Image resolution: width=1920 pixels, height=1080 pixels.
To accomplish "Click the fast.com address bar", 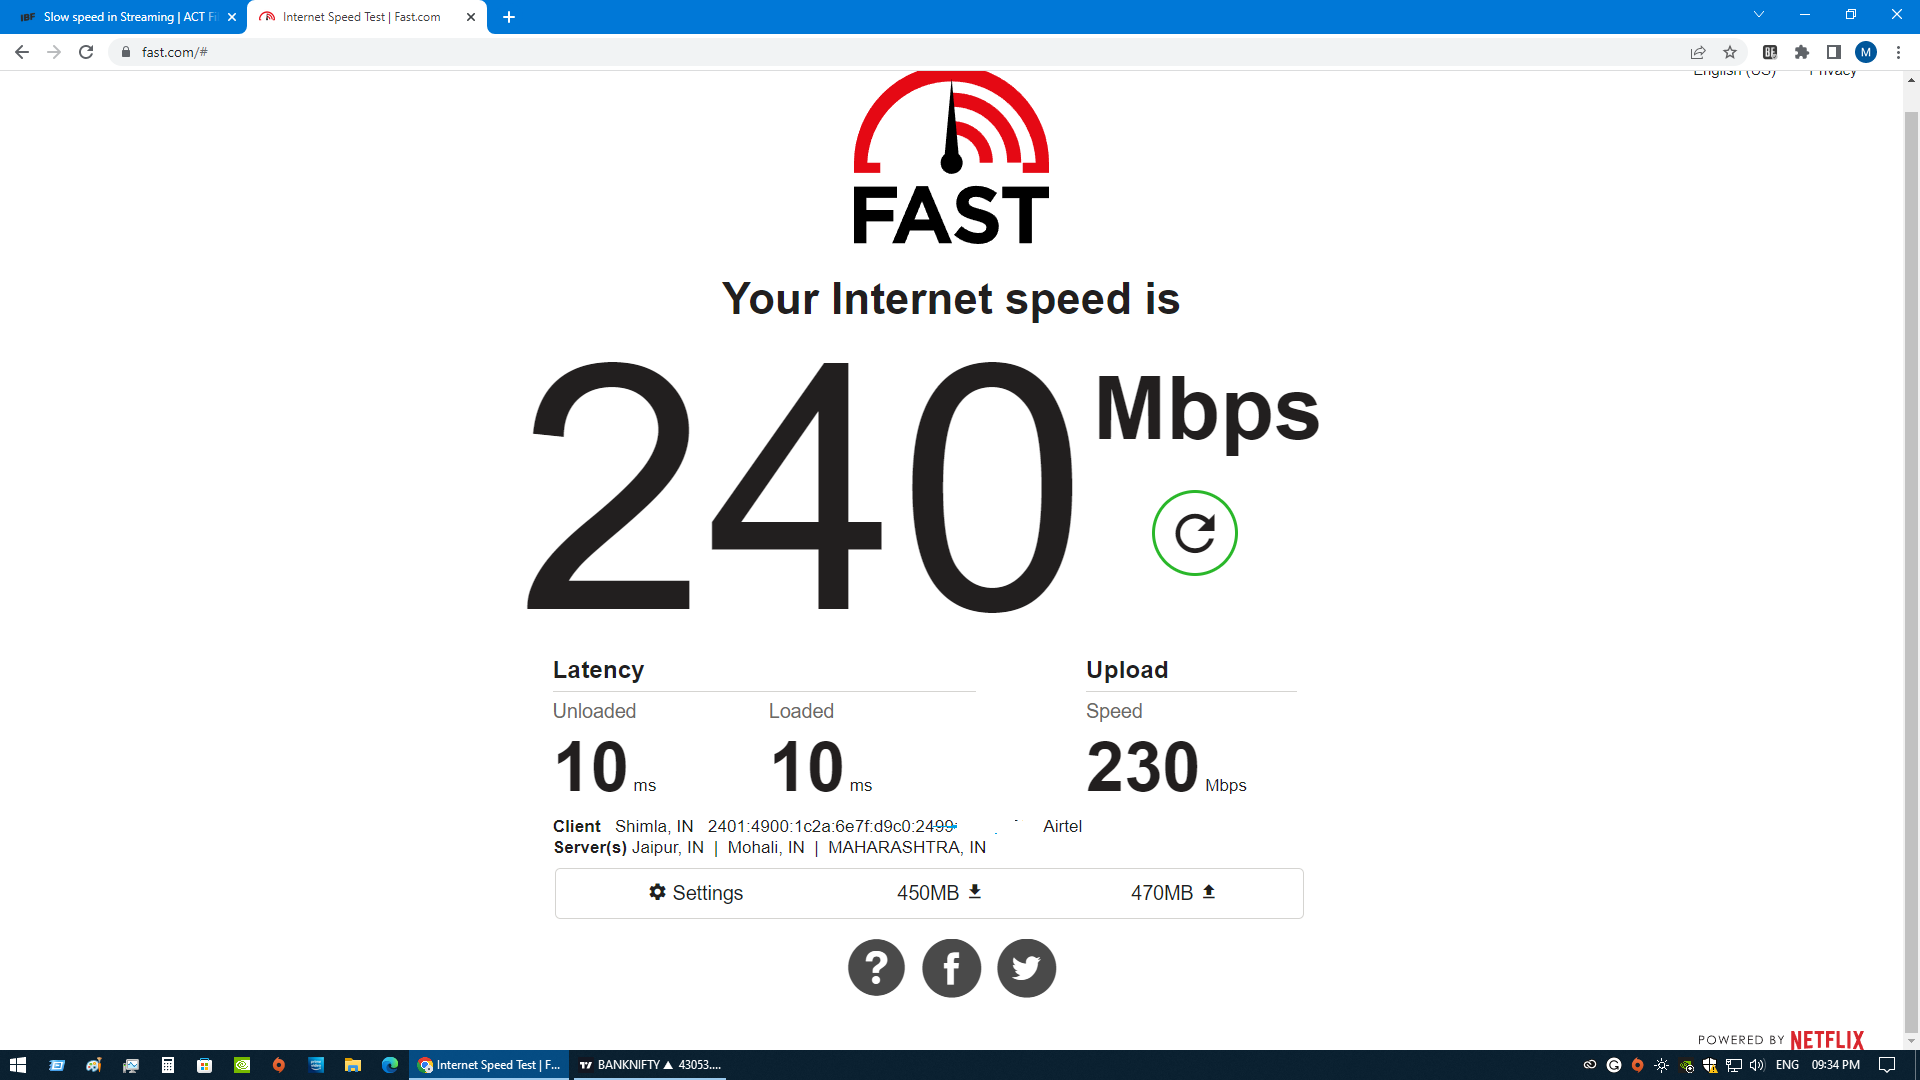I will [x=900, y=52].
